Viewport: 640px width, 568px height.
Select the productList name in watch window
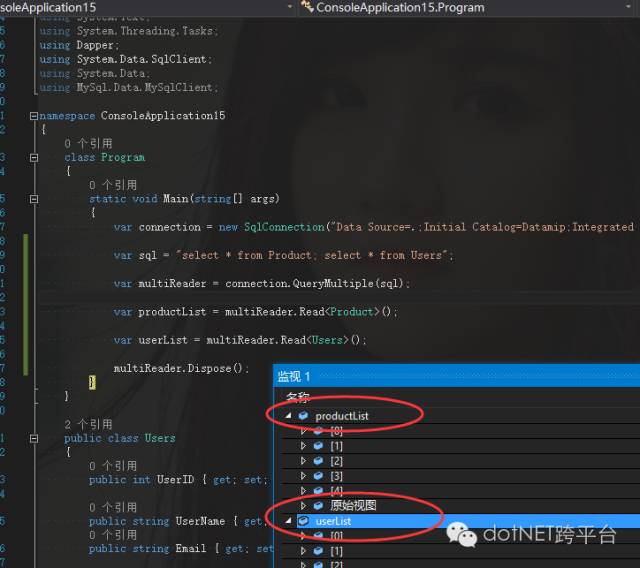coord(342,416)
